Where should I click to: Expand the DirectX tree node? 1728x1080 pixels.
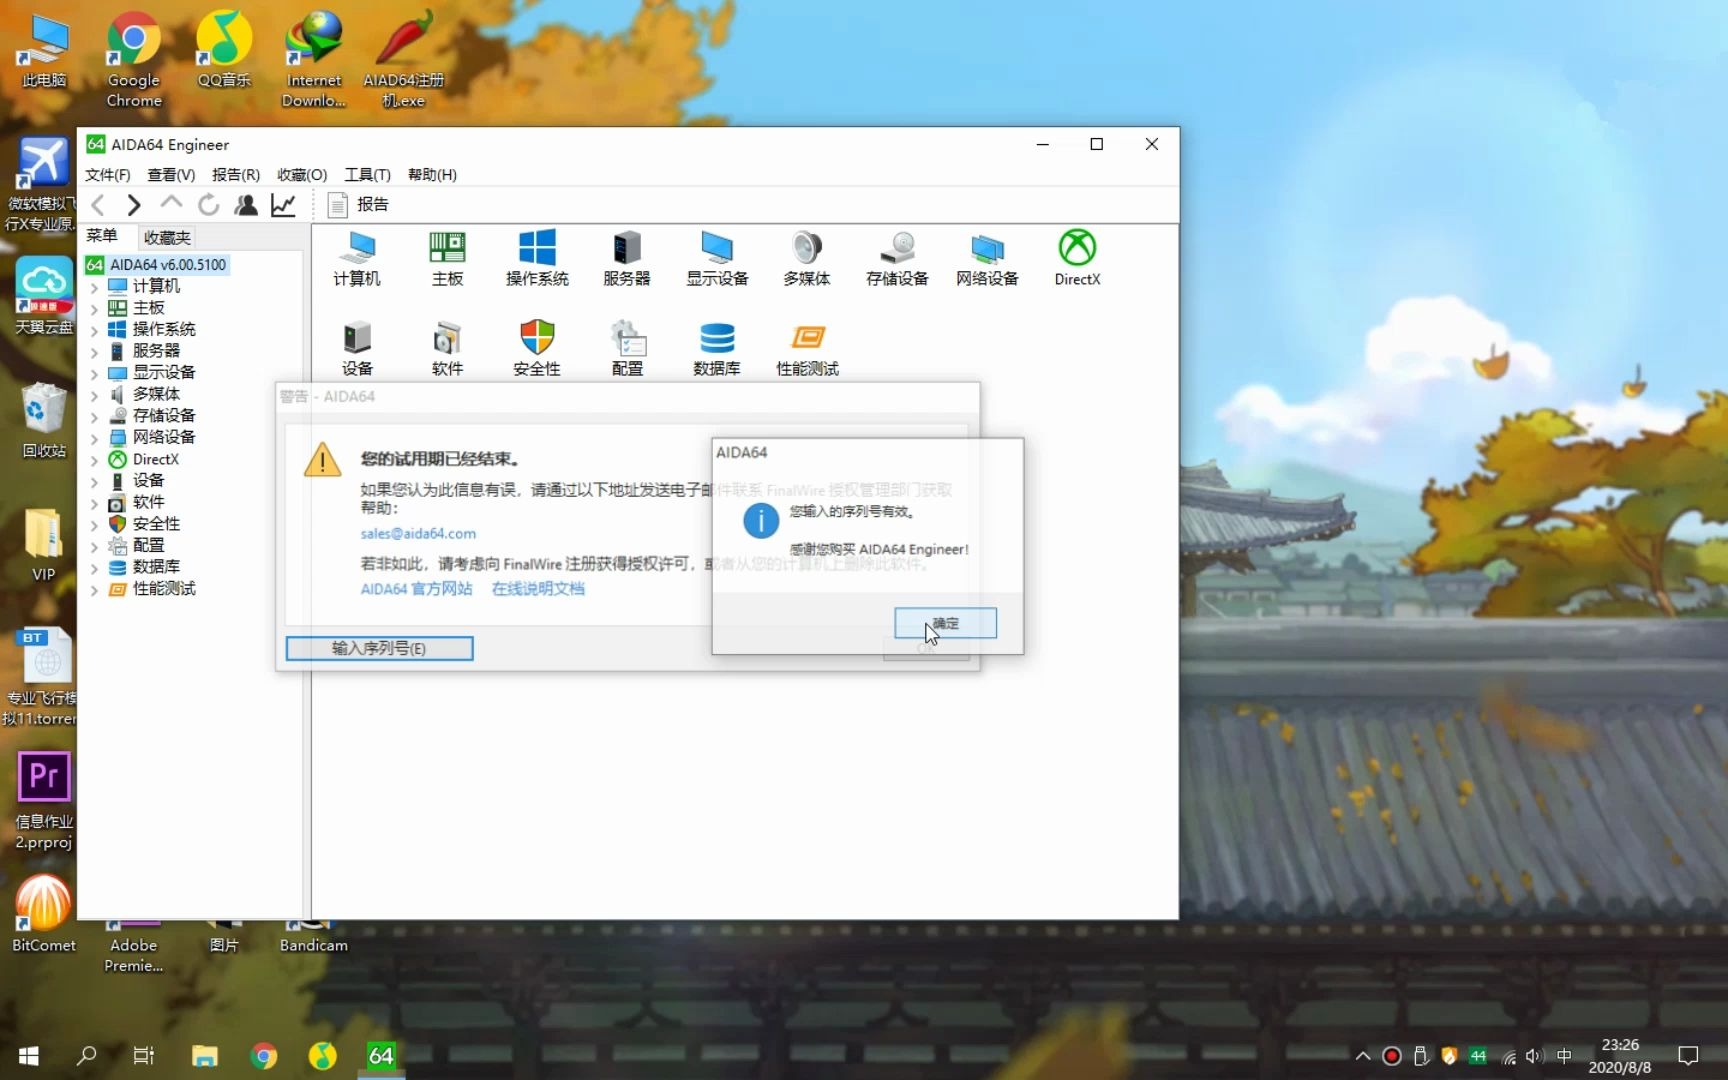point(95,460)
